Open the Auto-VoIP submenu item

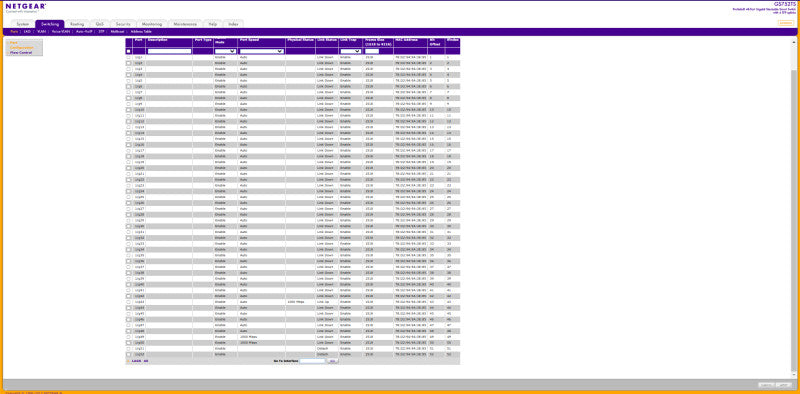pos(84,32)
